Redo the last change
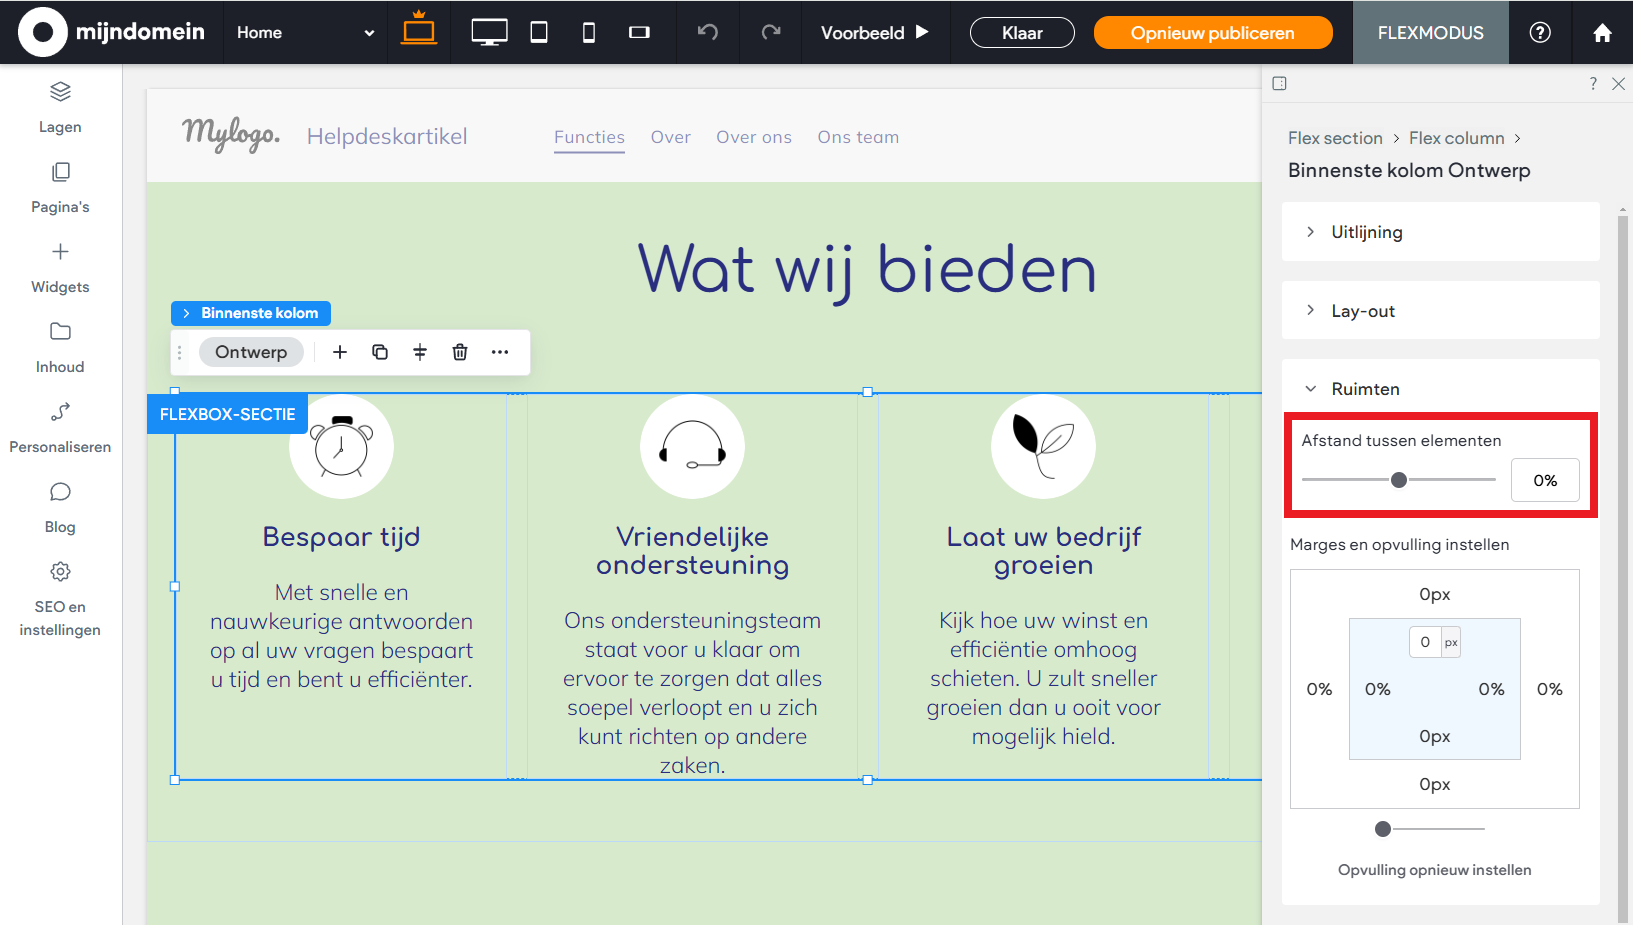 (x=770, y=32)
